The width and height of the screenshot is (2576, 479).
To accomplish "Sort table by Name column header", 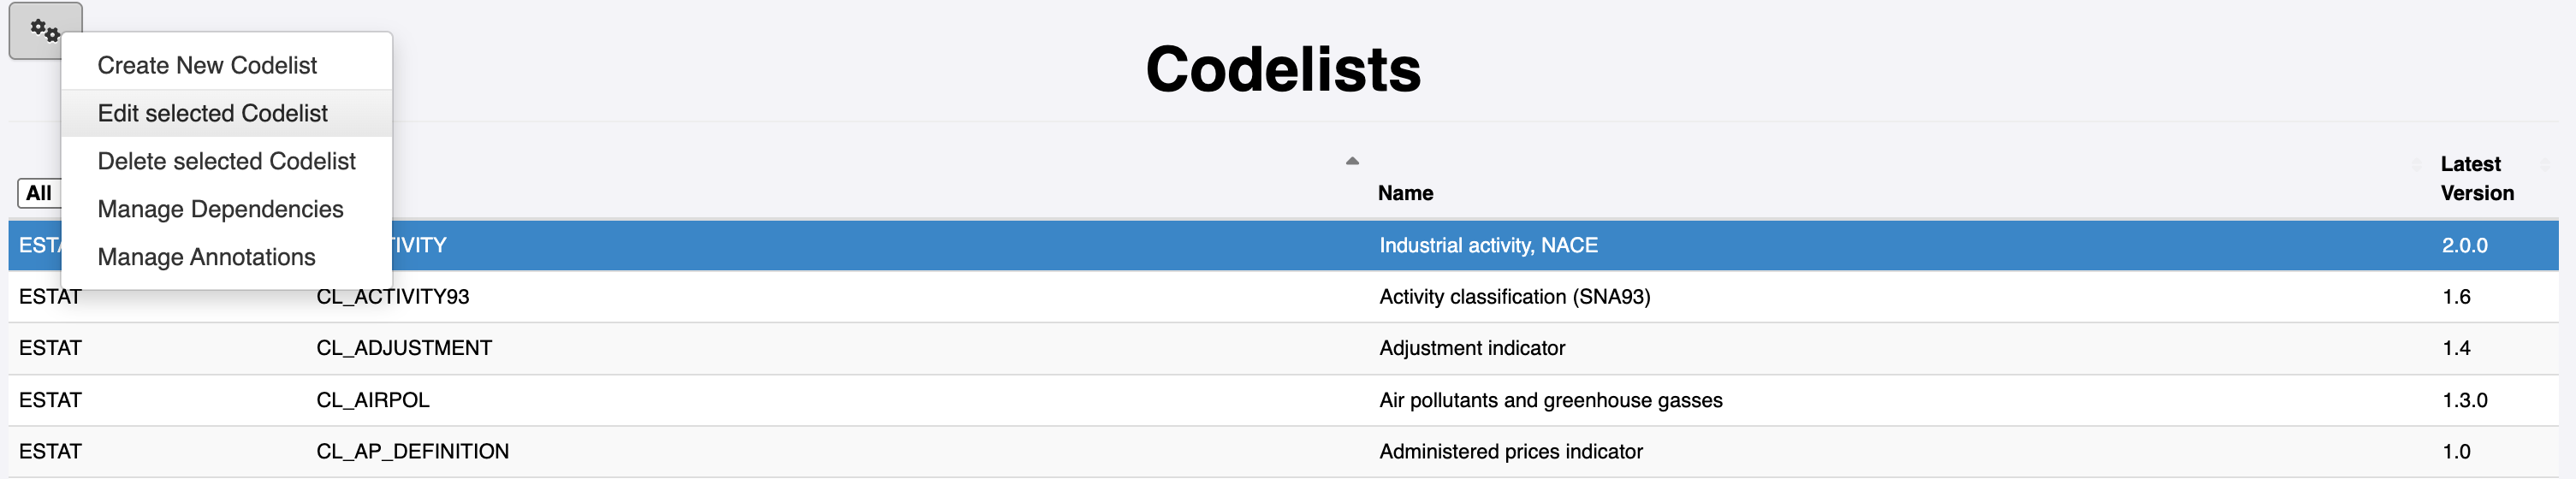I will point(1405,193).
